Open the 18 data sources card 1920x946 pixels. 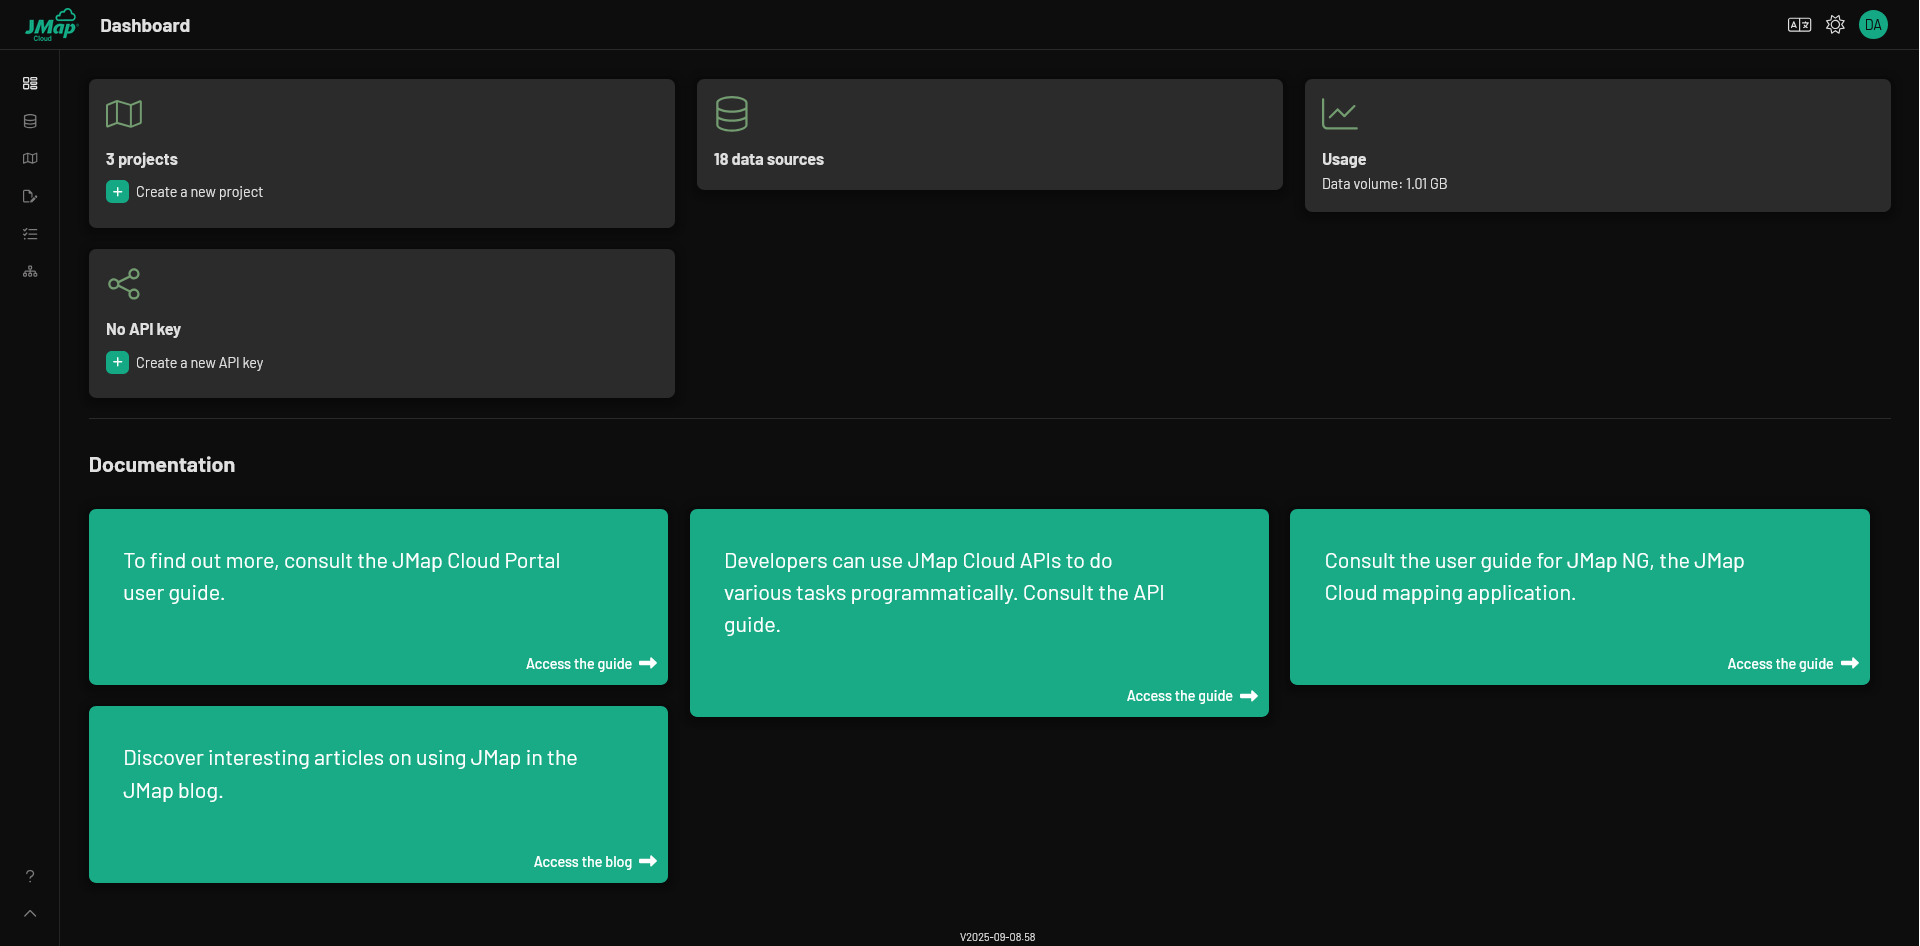(989, 135)
